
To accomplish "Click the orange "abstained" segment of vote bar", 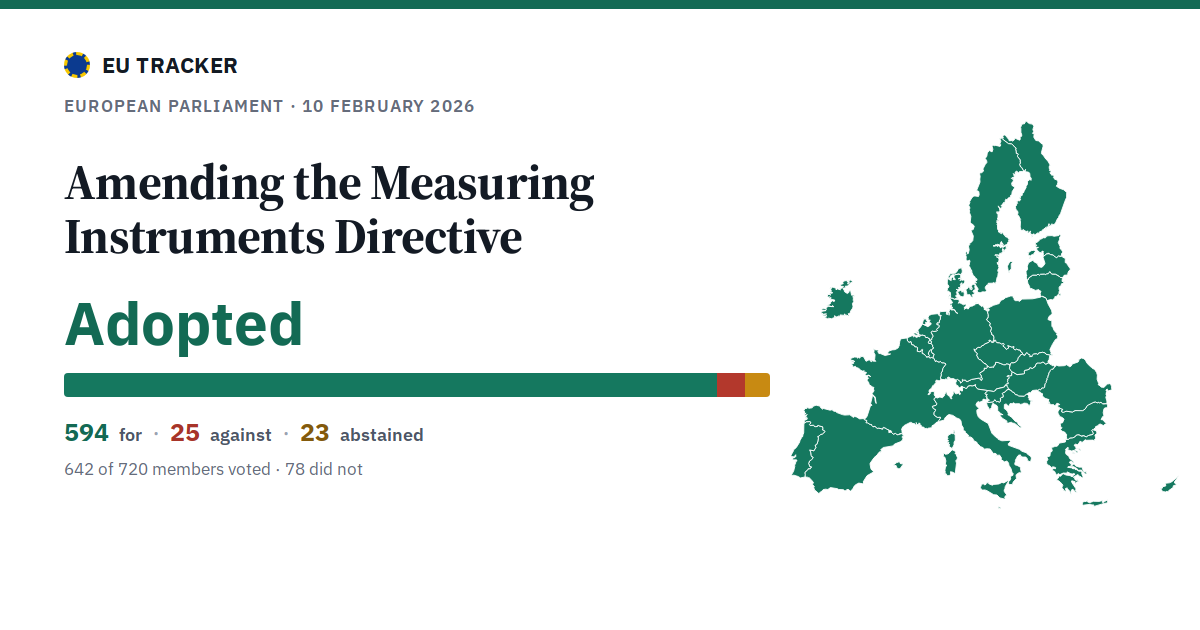I will [x=757, y=385].
